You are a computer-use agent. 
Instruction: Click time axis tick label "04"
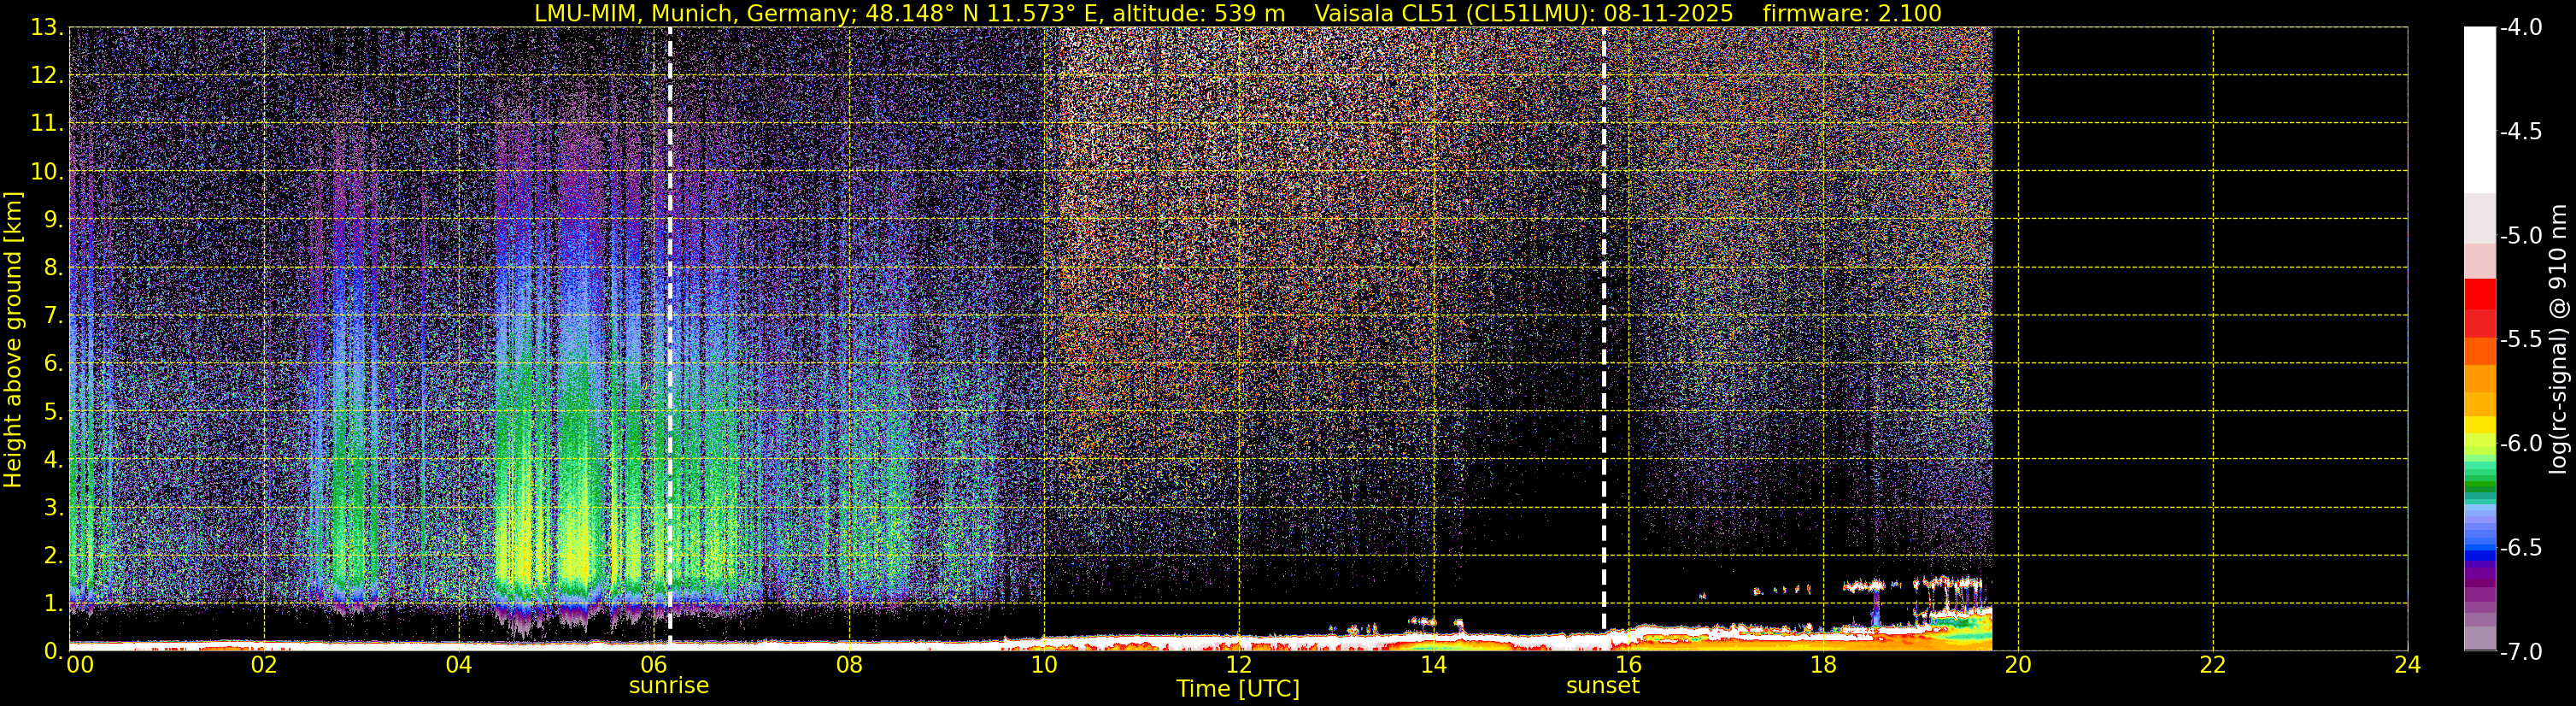[x=459, y=664]
